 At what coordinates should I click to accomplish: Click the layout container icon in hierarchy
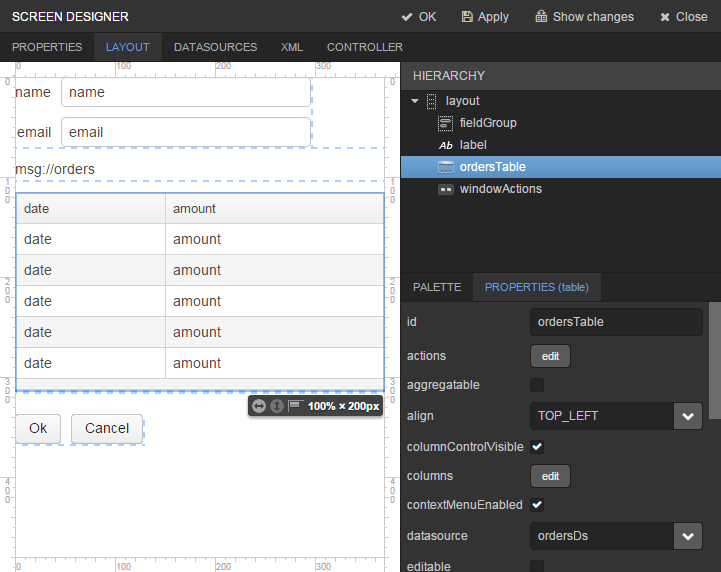click(x=432, y=101)
